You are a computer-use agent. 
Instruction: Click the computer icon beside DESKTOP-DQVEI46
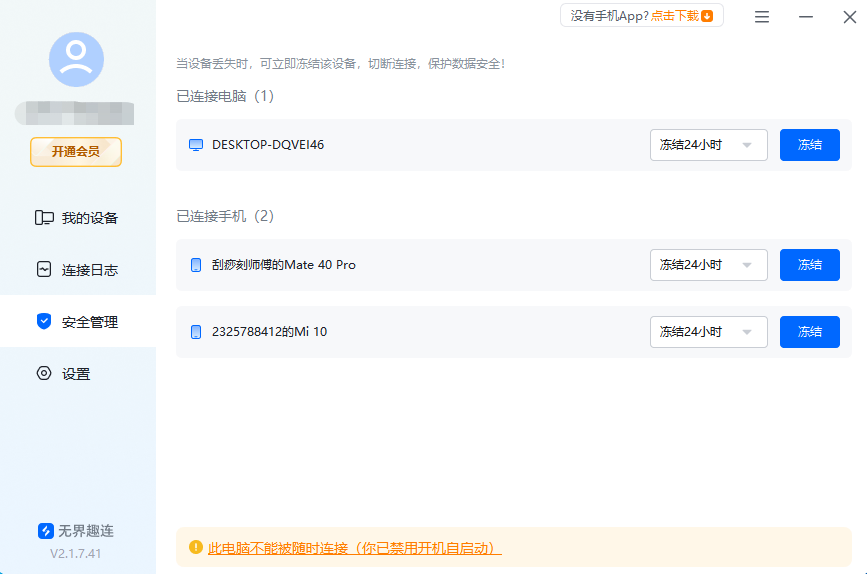196,145
